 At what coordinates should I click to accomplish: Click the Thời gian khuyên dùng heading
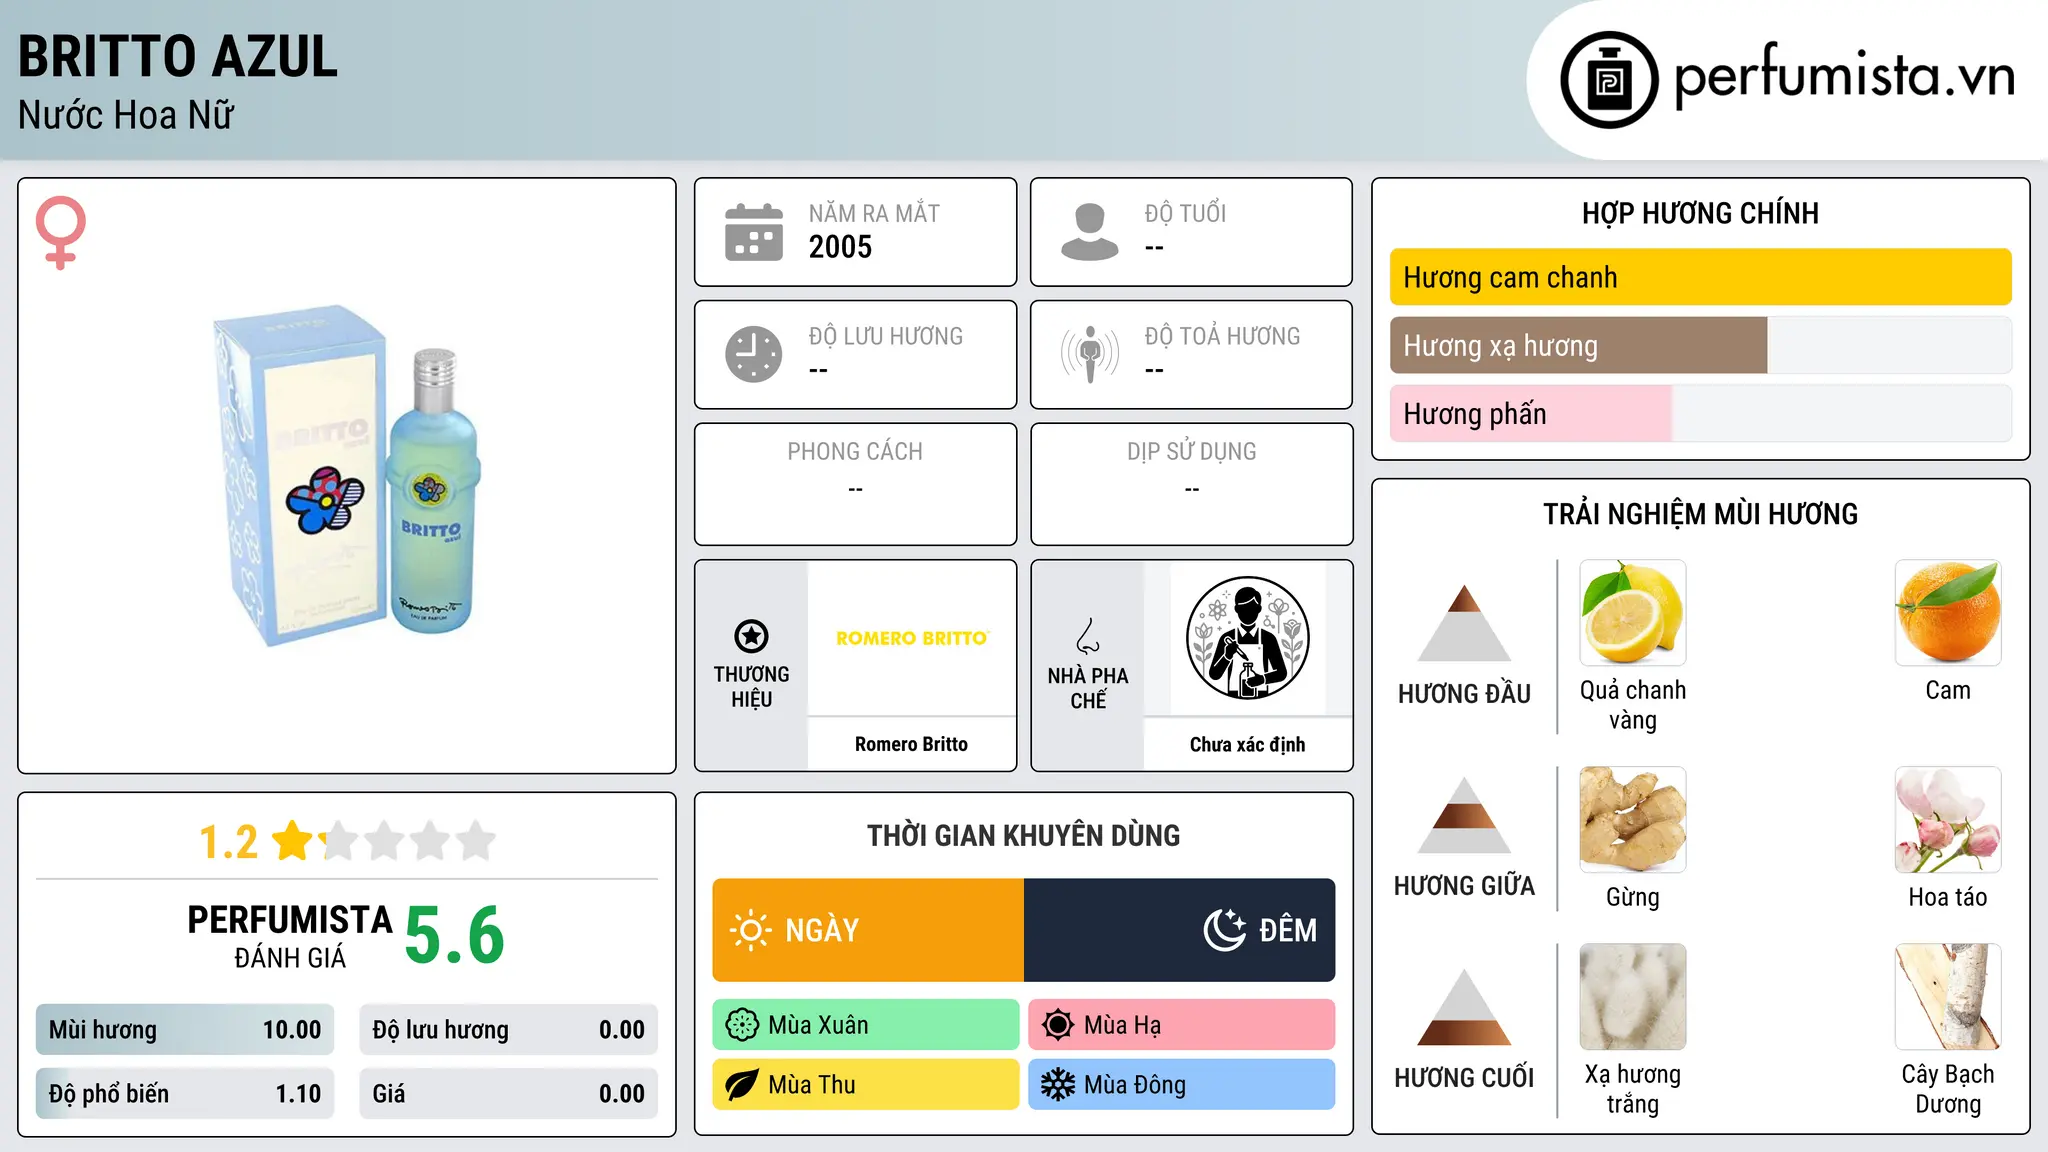pyautogui.click(x=1024, y=835)
